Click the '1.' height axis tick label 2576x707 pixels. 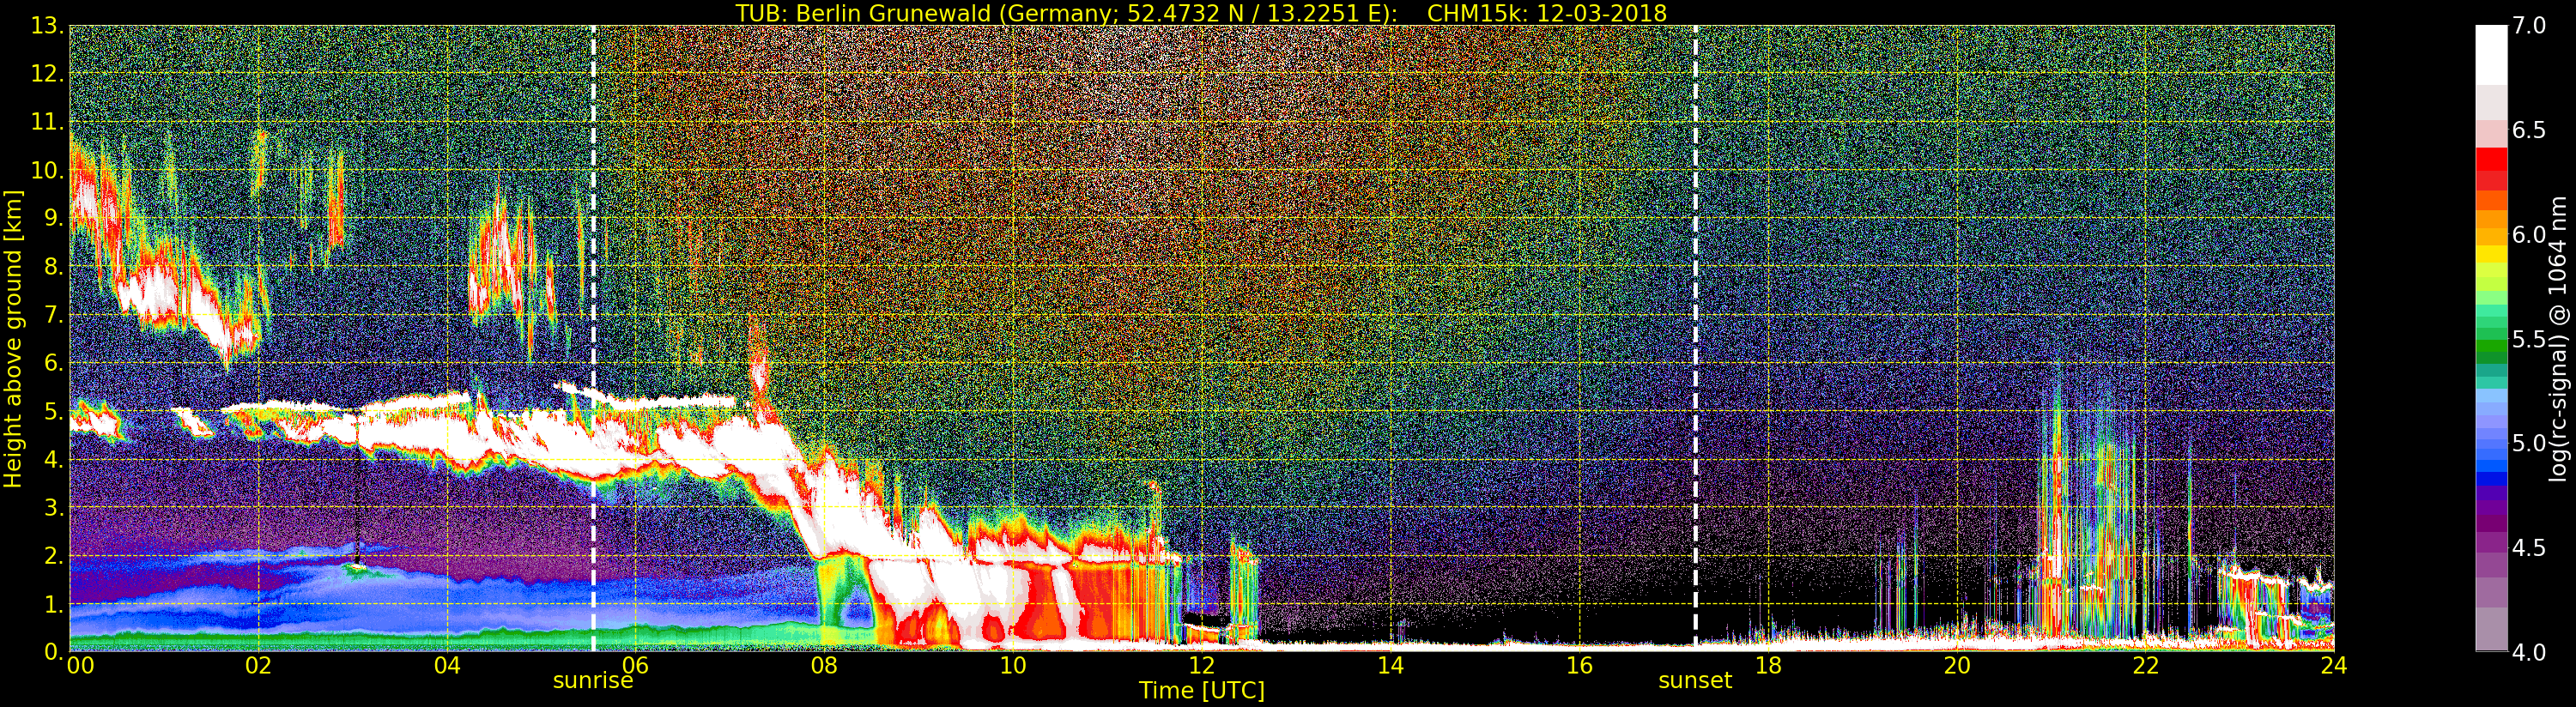[x=52, y=603]
